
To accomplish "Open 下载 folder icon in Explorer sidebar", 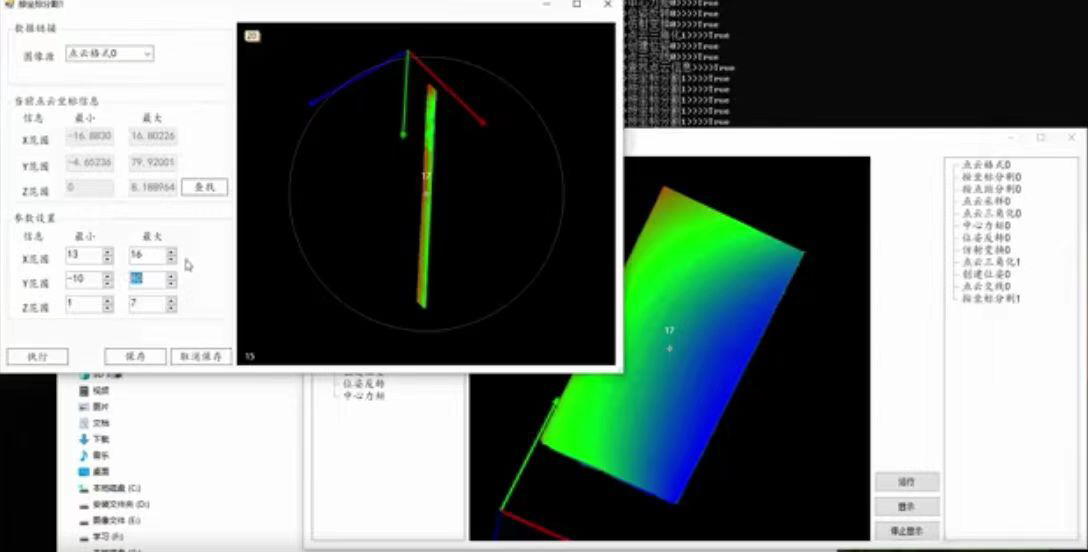I will tap(84, 439).
